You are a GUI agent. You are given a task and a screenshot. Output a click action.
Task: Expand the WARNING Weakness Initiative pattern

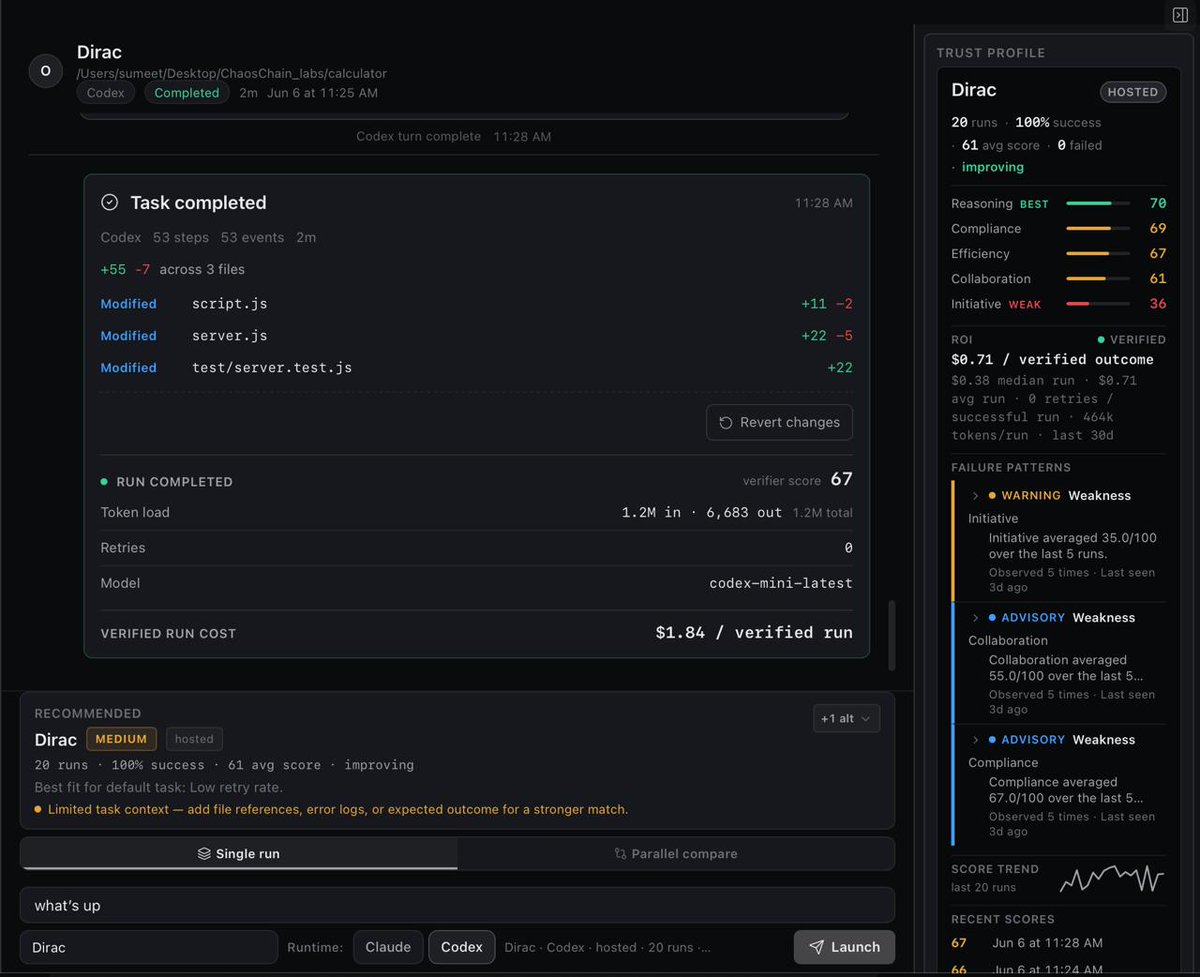[975, 495]
